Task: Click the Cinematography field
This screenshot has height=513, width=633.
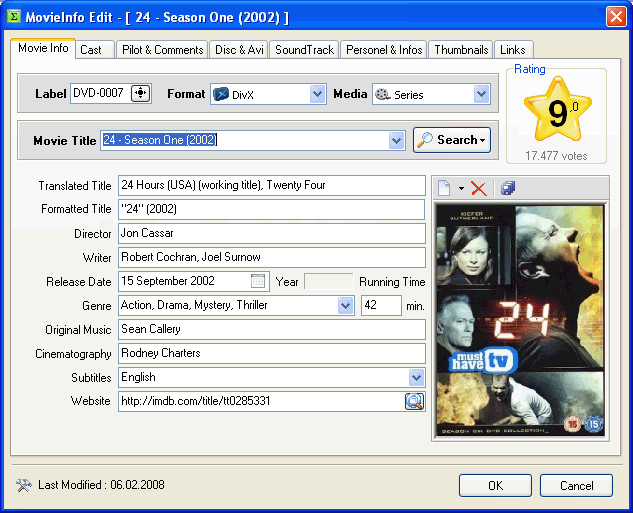Action: [272, 353]
